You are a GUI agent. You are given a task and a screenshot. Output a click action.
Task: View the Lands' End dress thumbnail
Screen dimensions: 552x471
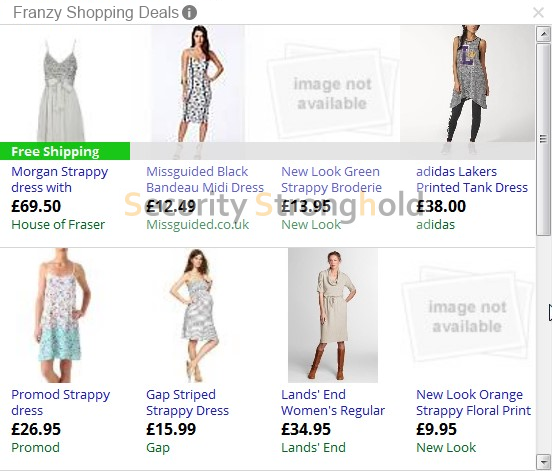point(333,315)
